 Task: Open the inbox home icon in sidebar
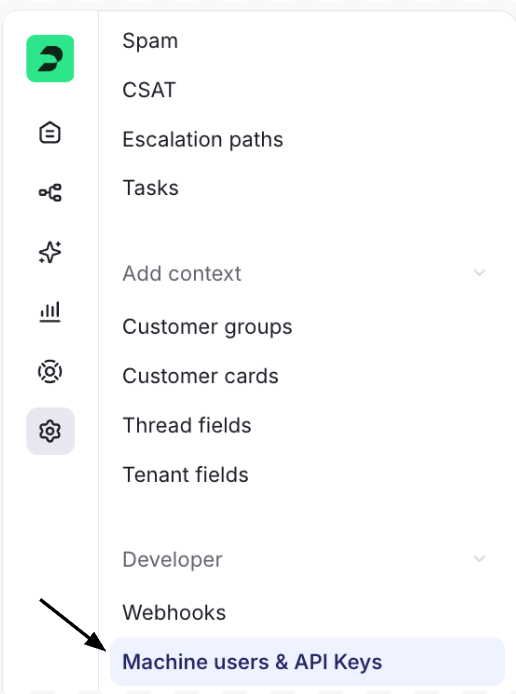point(50,132)
